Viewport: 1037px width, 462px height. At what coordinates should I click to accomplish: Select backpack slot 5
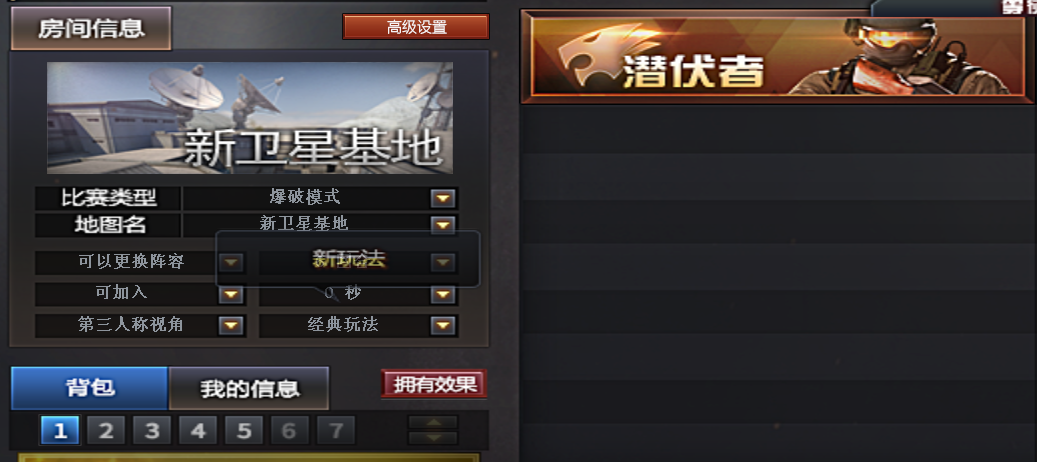[x=244, y=430]
